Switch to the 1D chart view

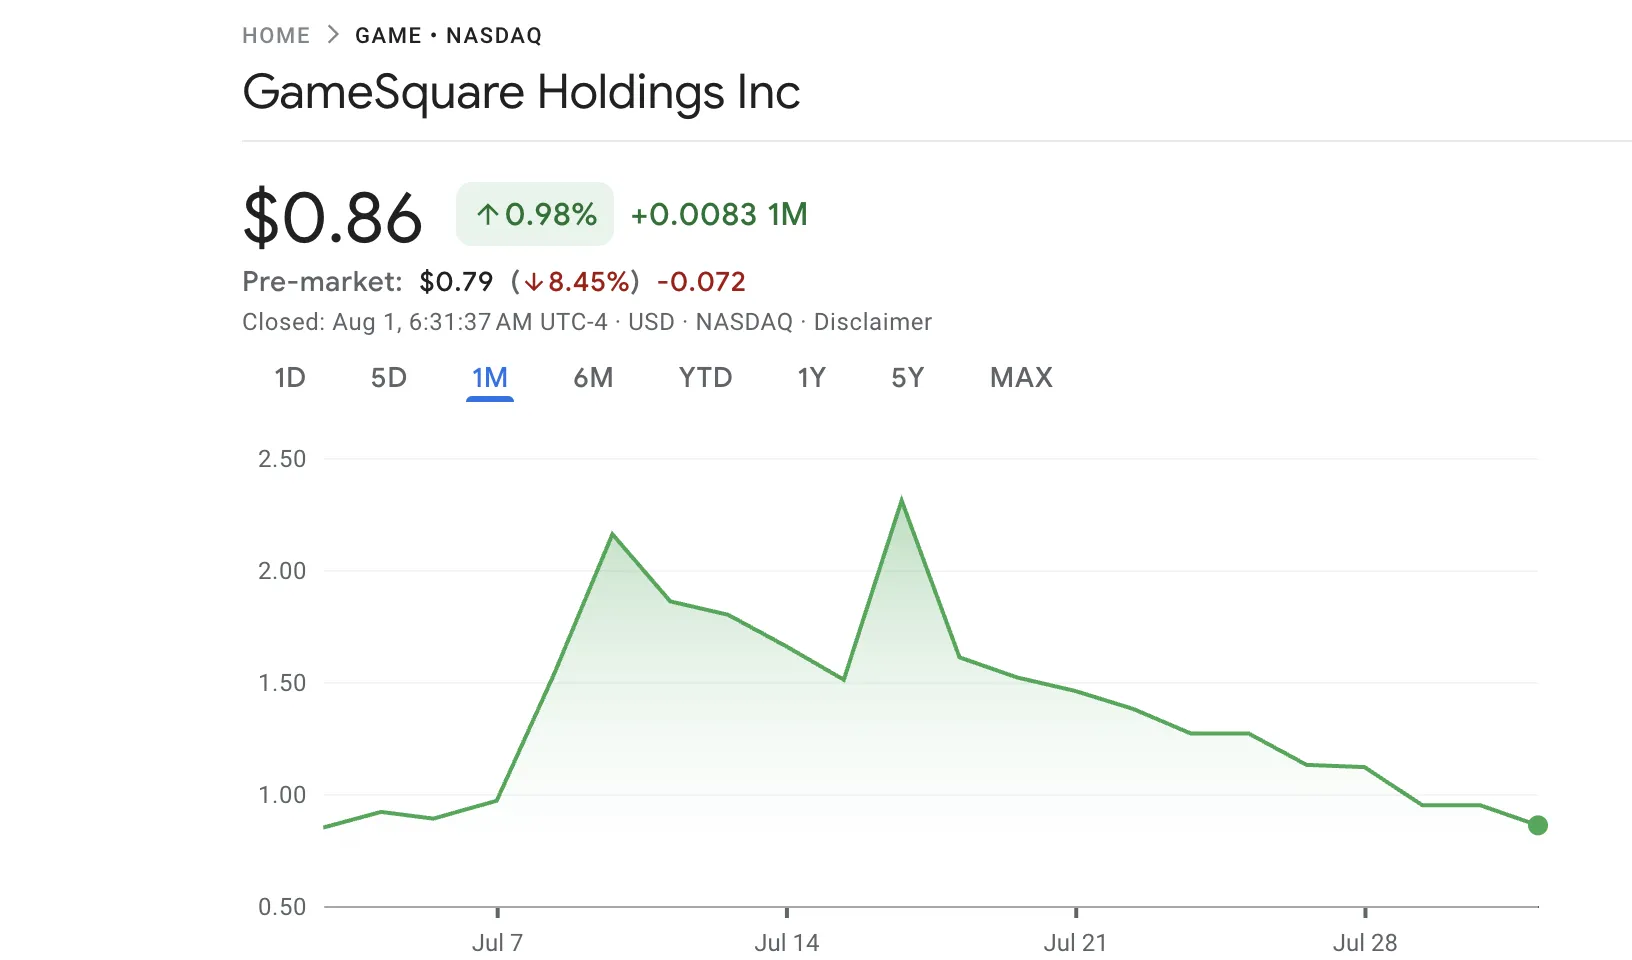(x=289, y=378)
